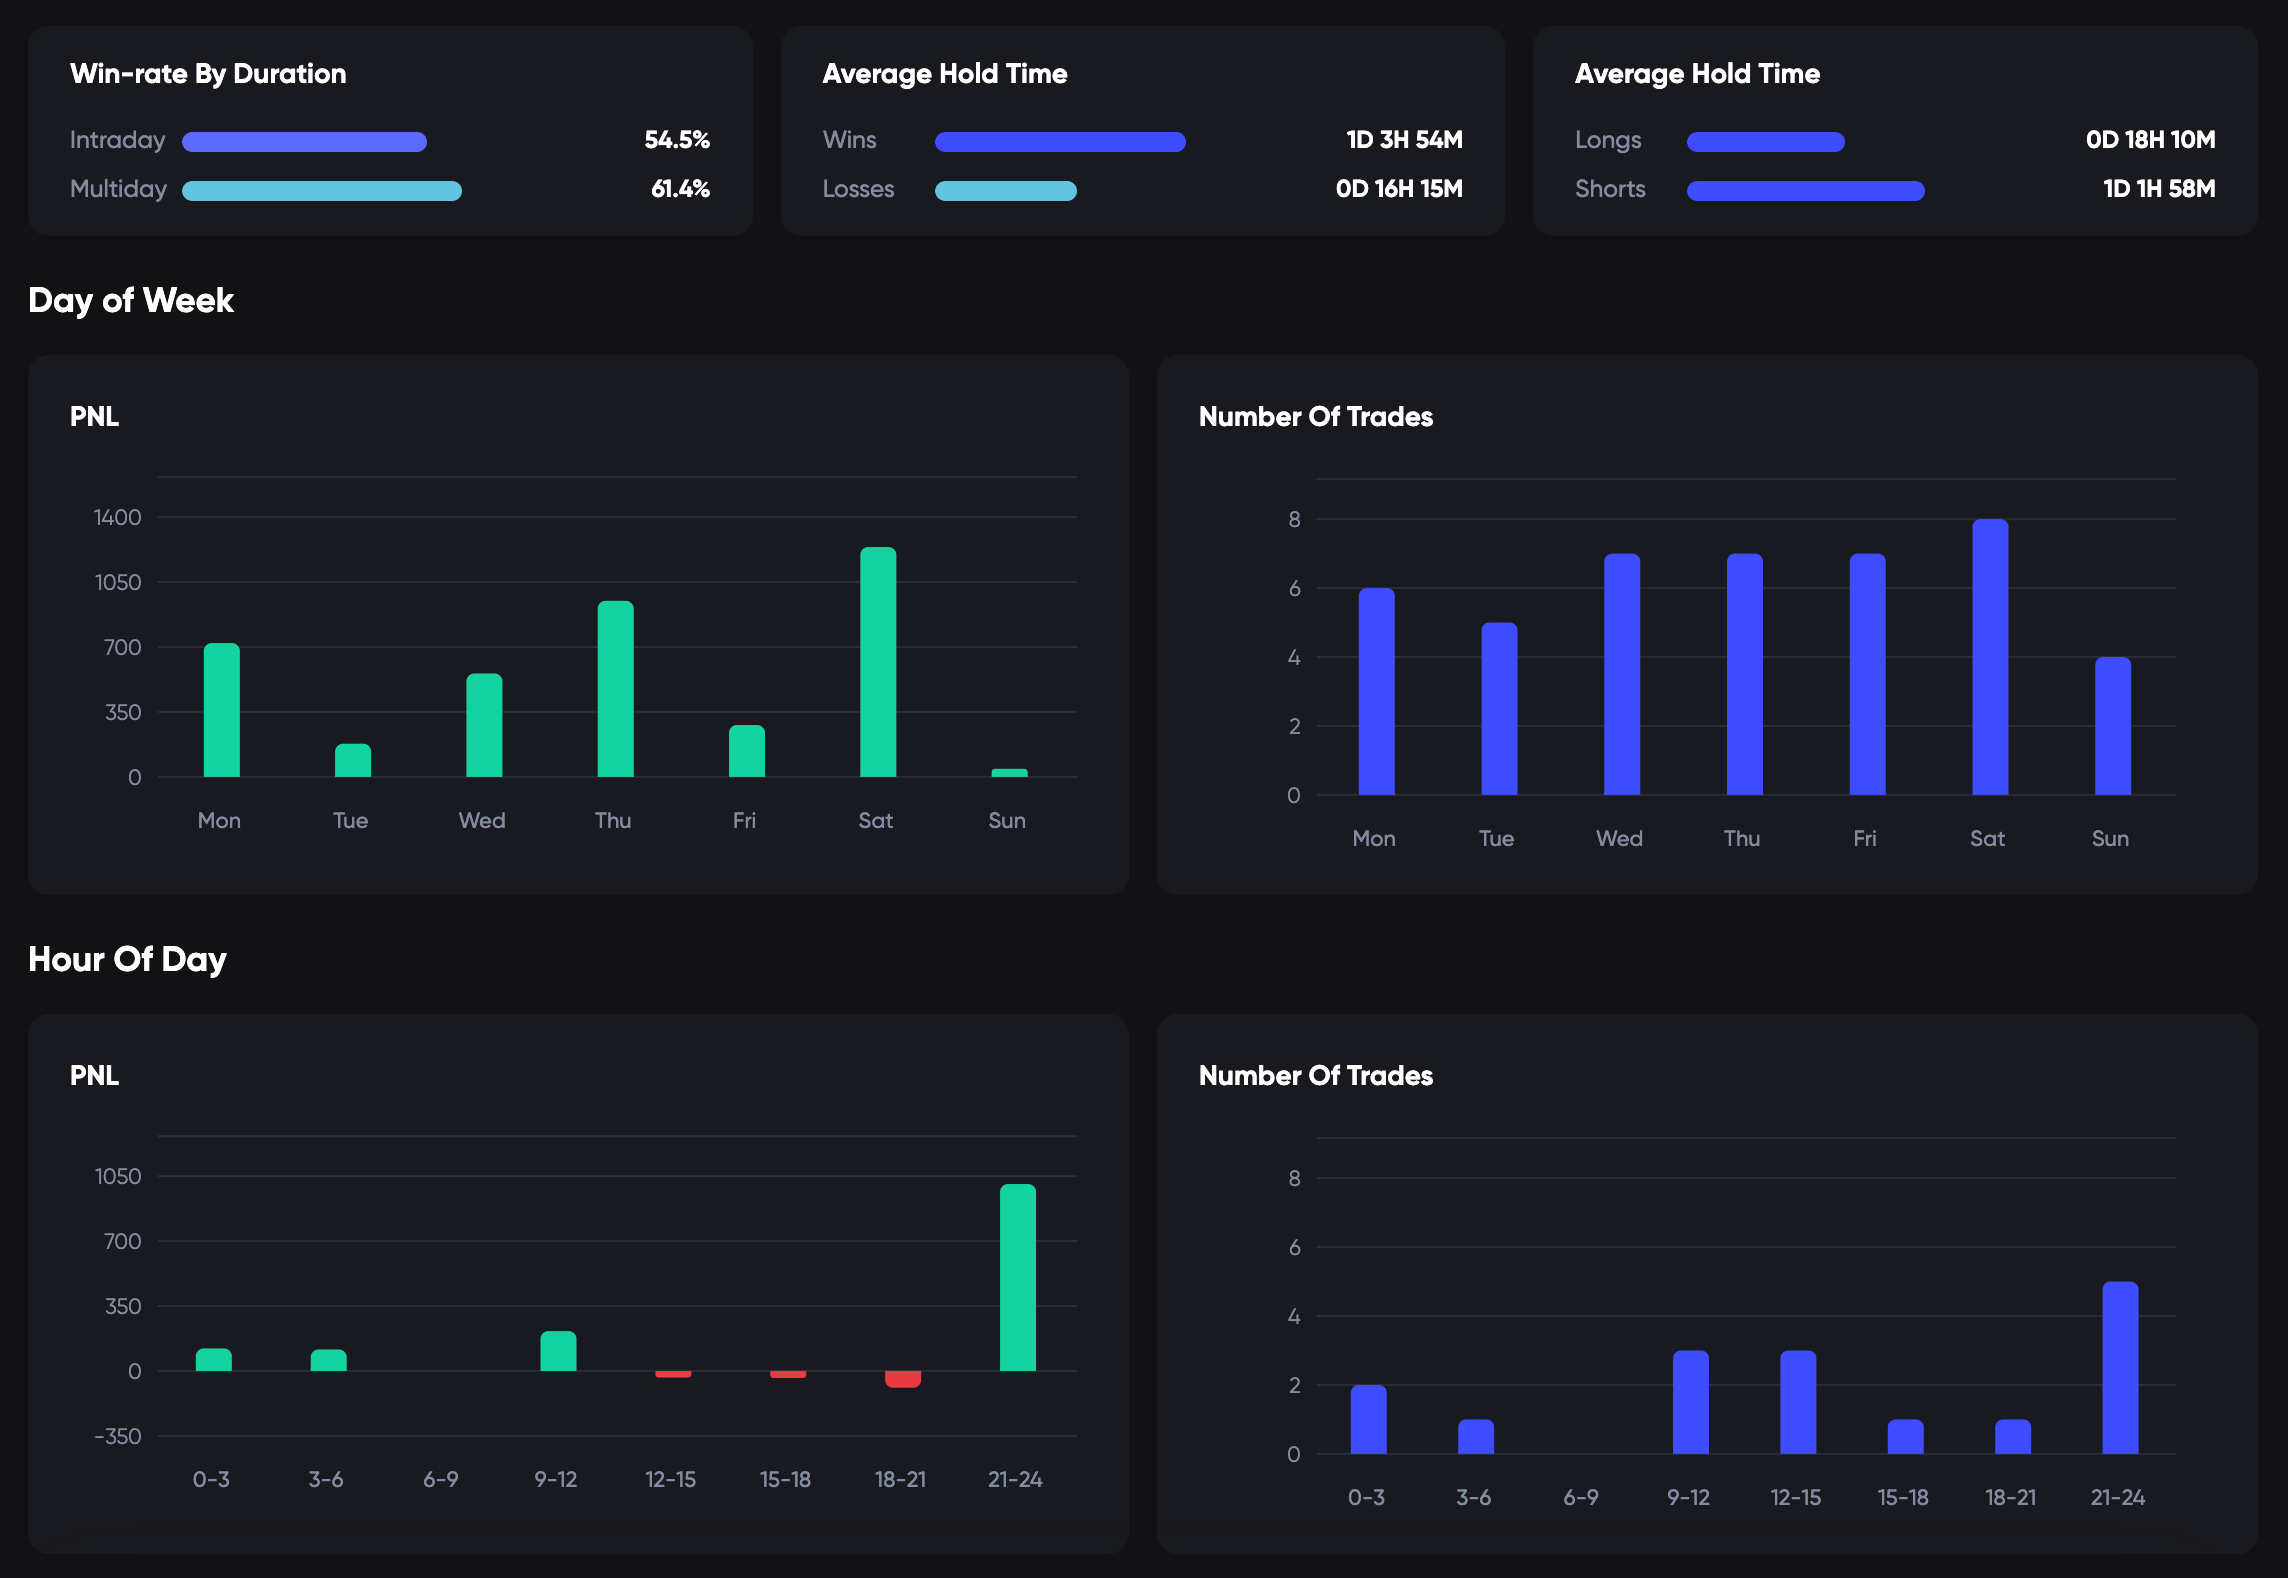Click the Losses average hold time bar
This screenshot has width=2288, height=1578.
tap(1005, 190)
